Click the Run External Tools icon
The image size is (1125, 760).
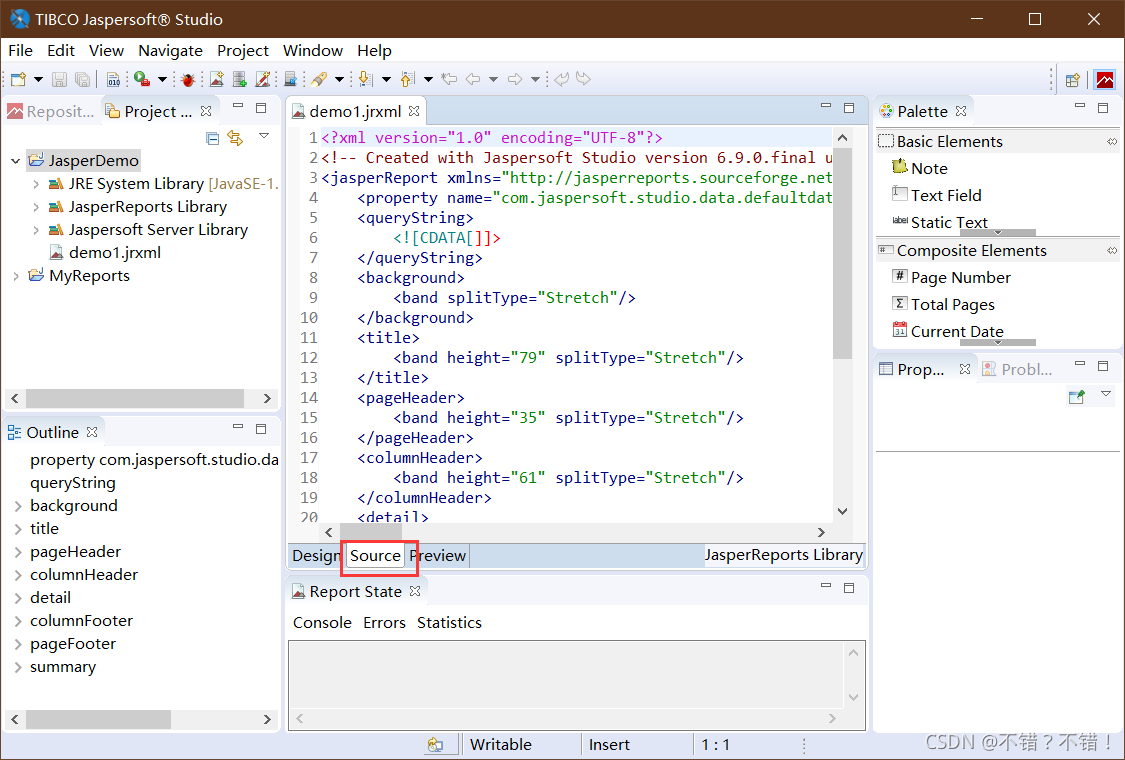tap(142, 79)
